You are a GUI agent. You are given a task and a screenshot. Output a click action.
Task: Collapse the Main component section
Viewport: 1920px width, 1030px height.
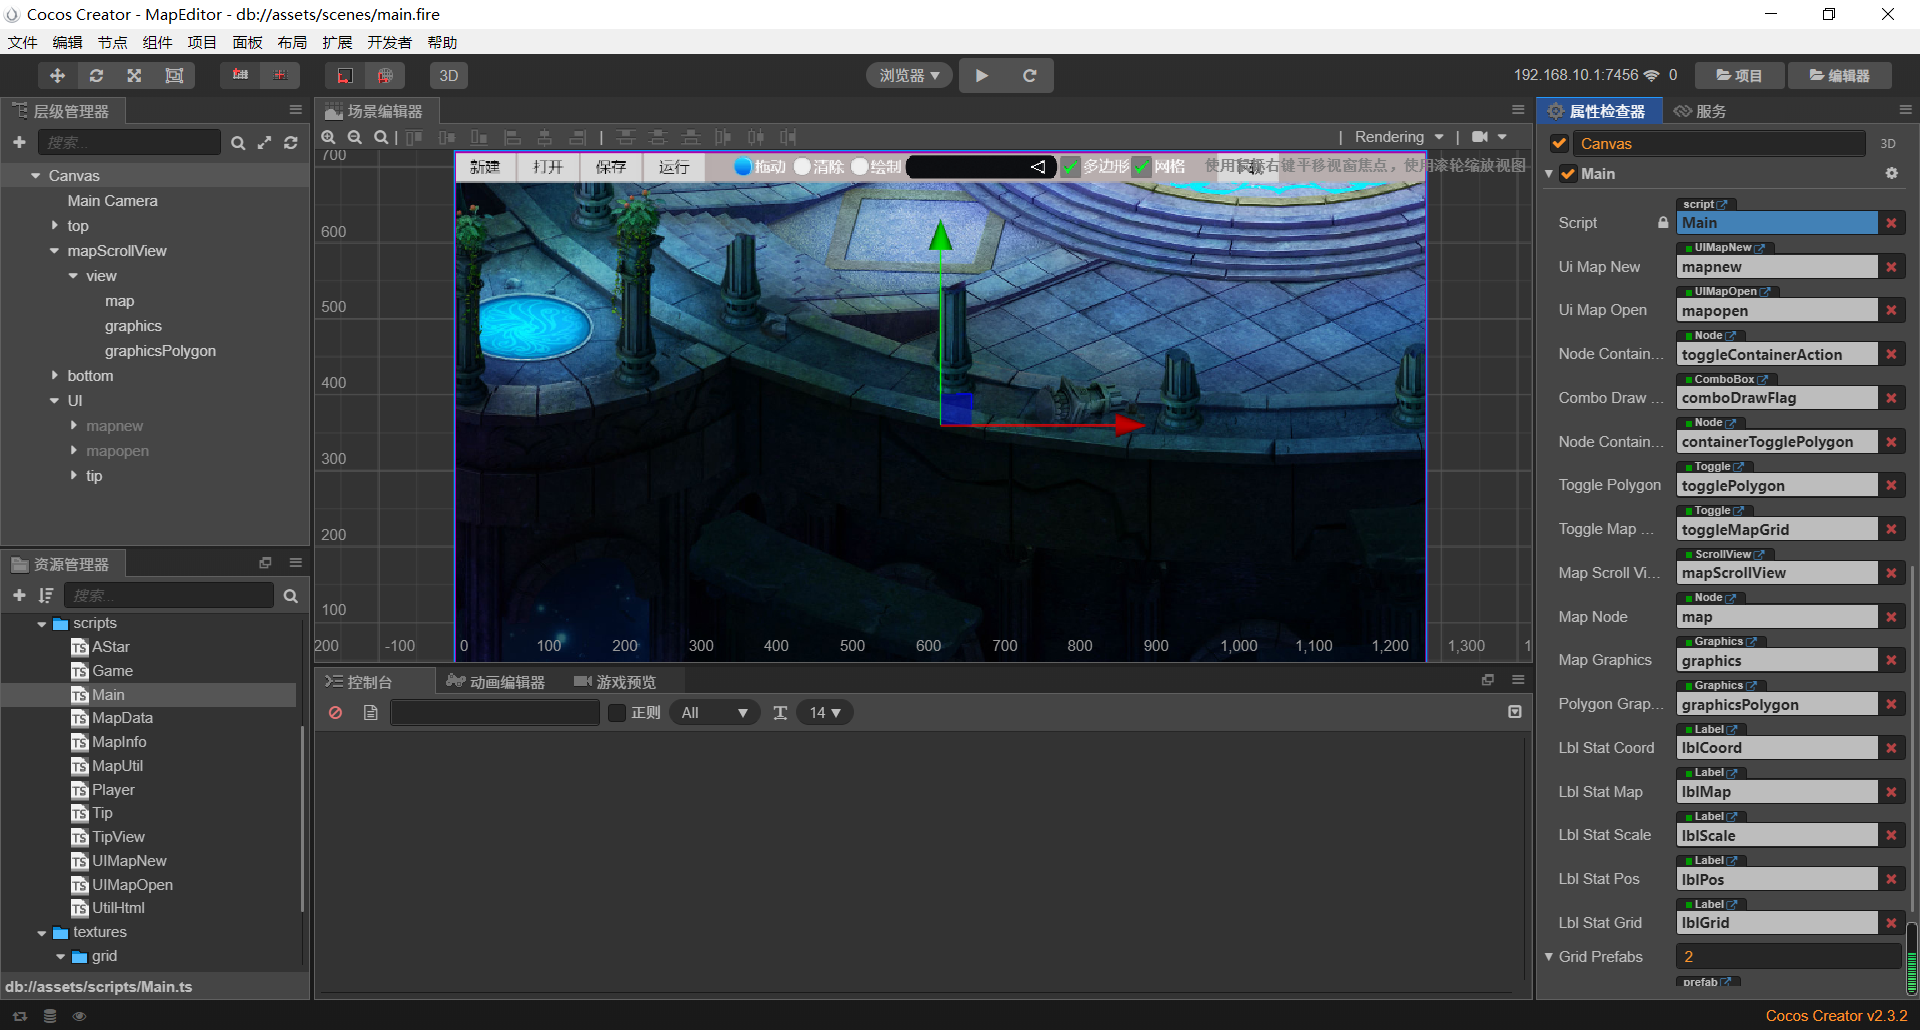[x=1549, y=174]
